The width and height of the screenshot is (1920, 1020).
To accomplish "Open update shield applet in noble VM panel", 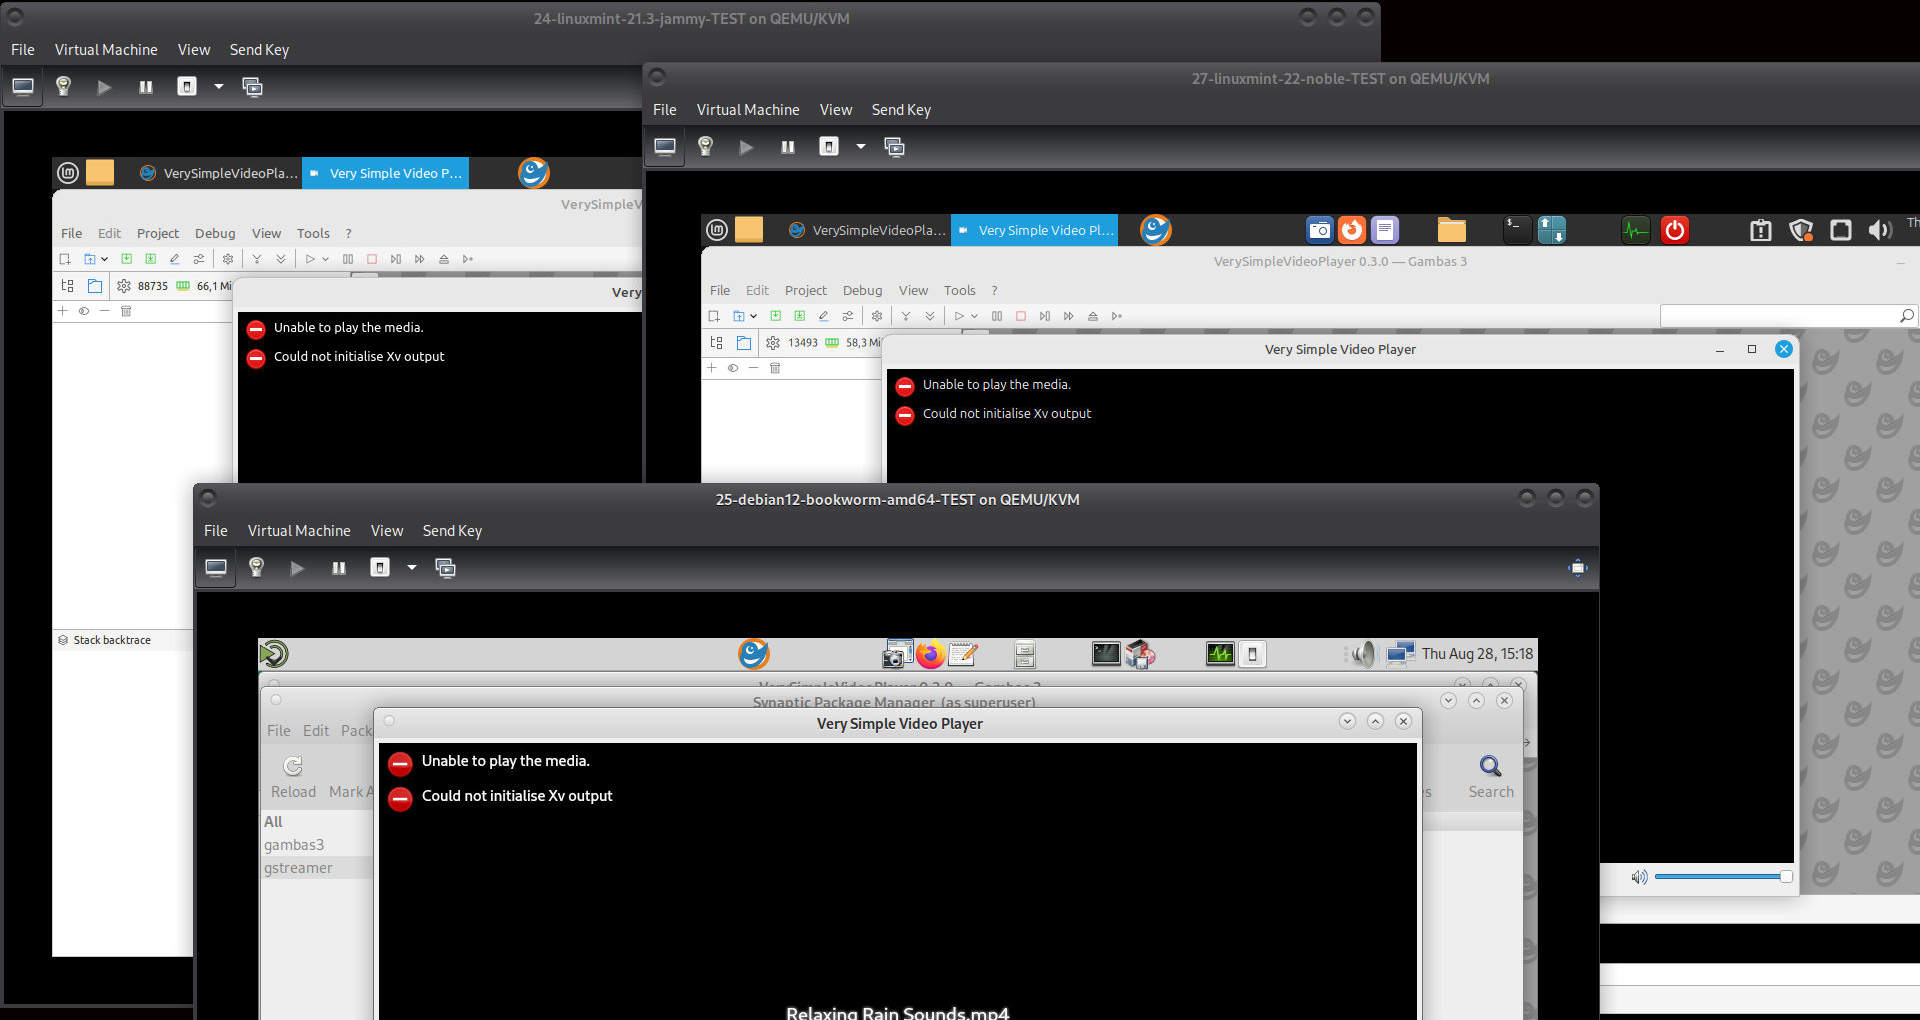I will coord(1801,230).
